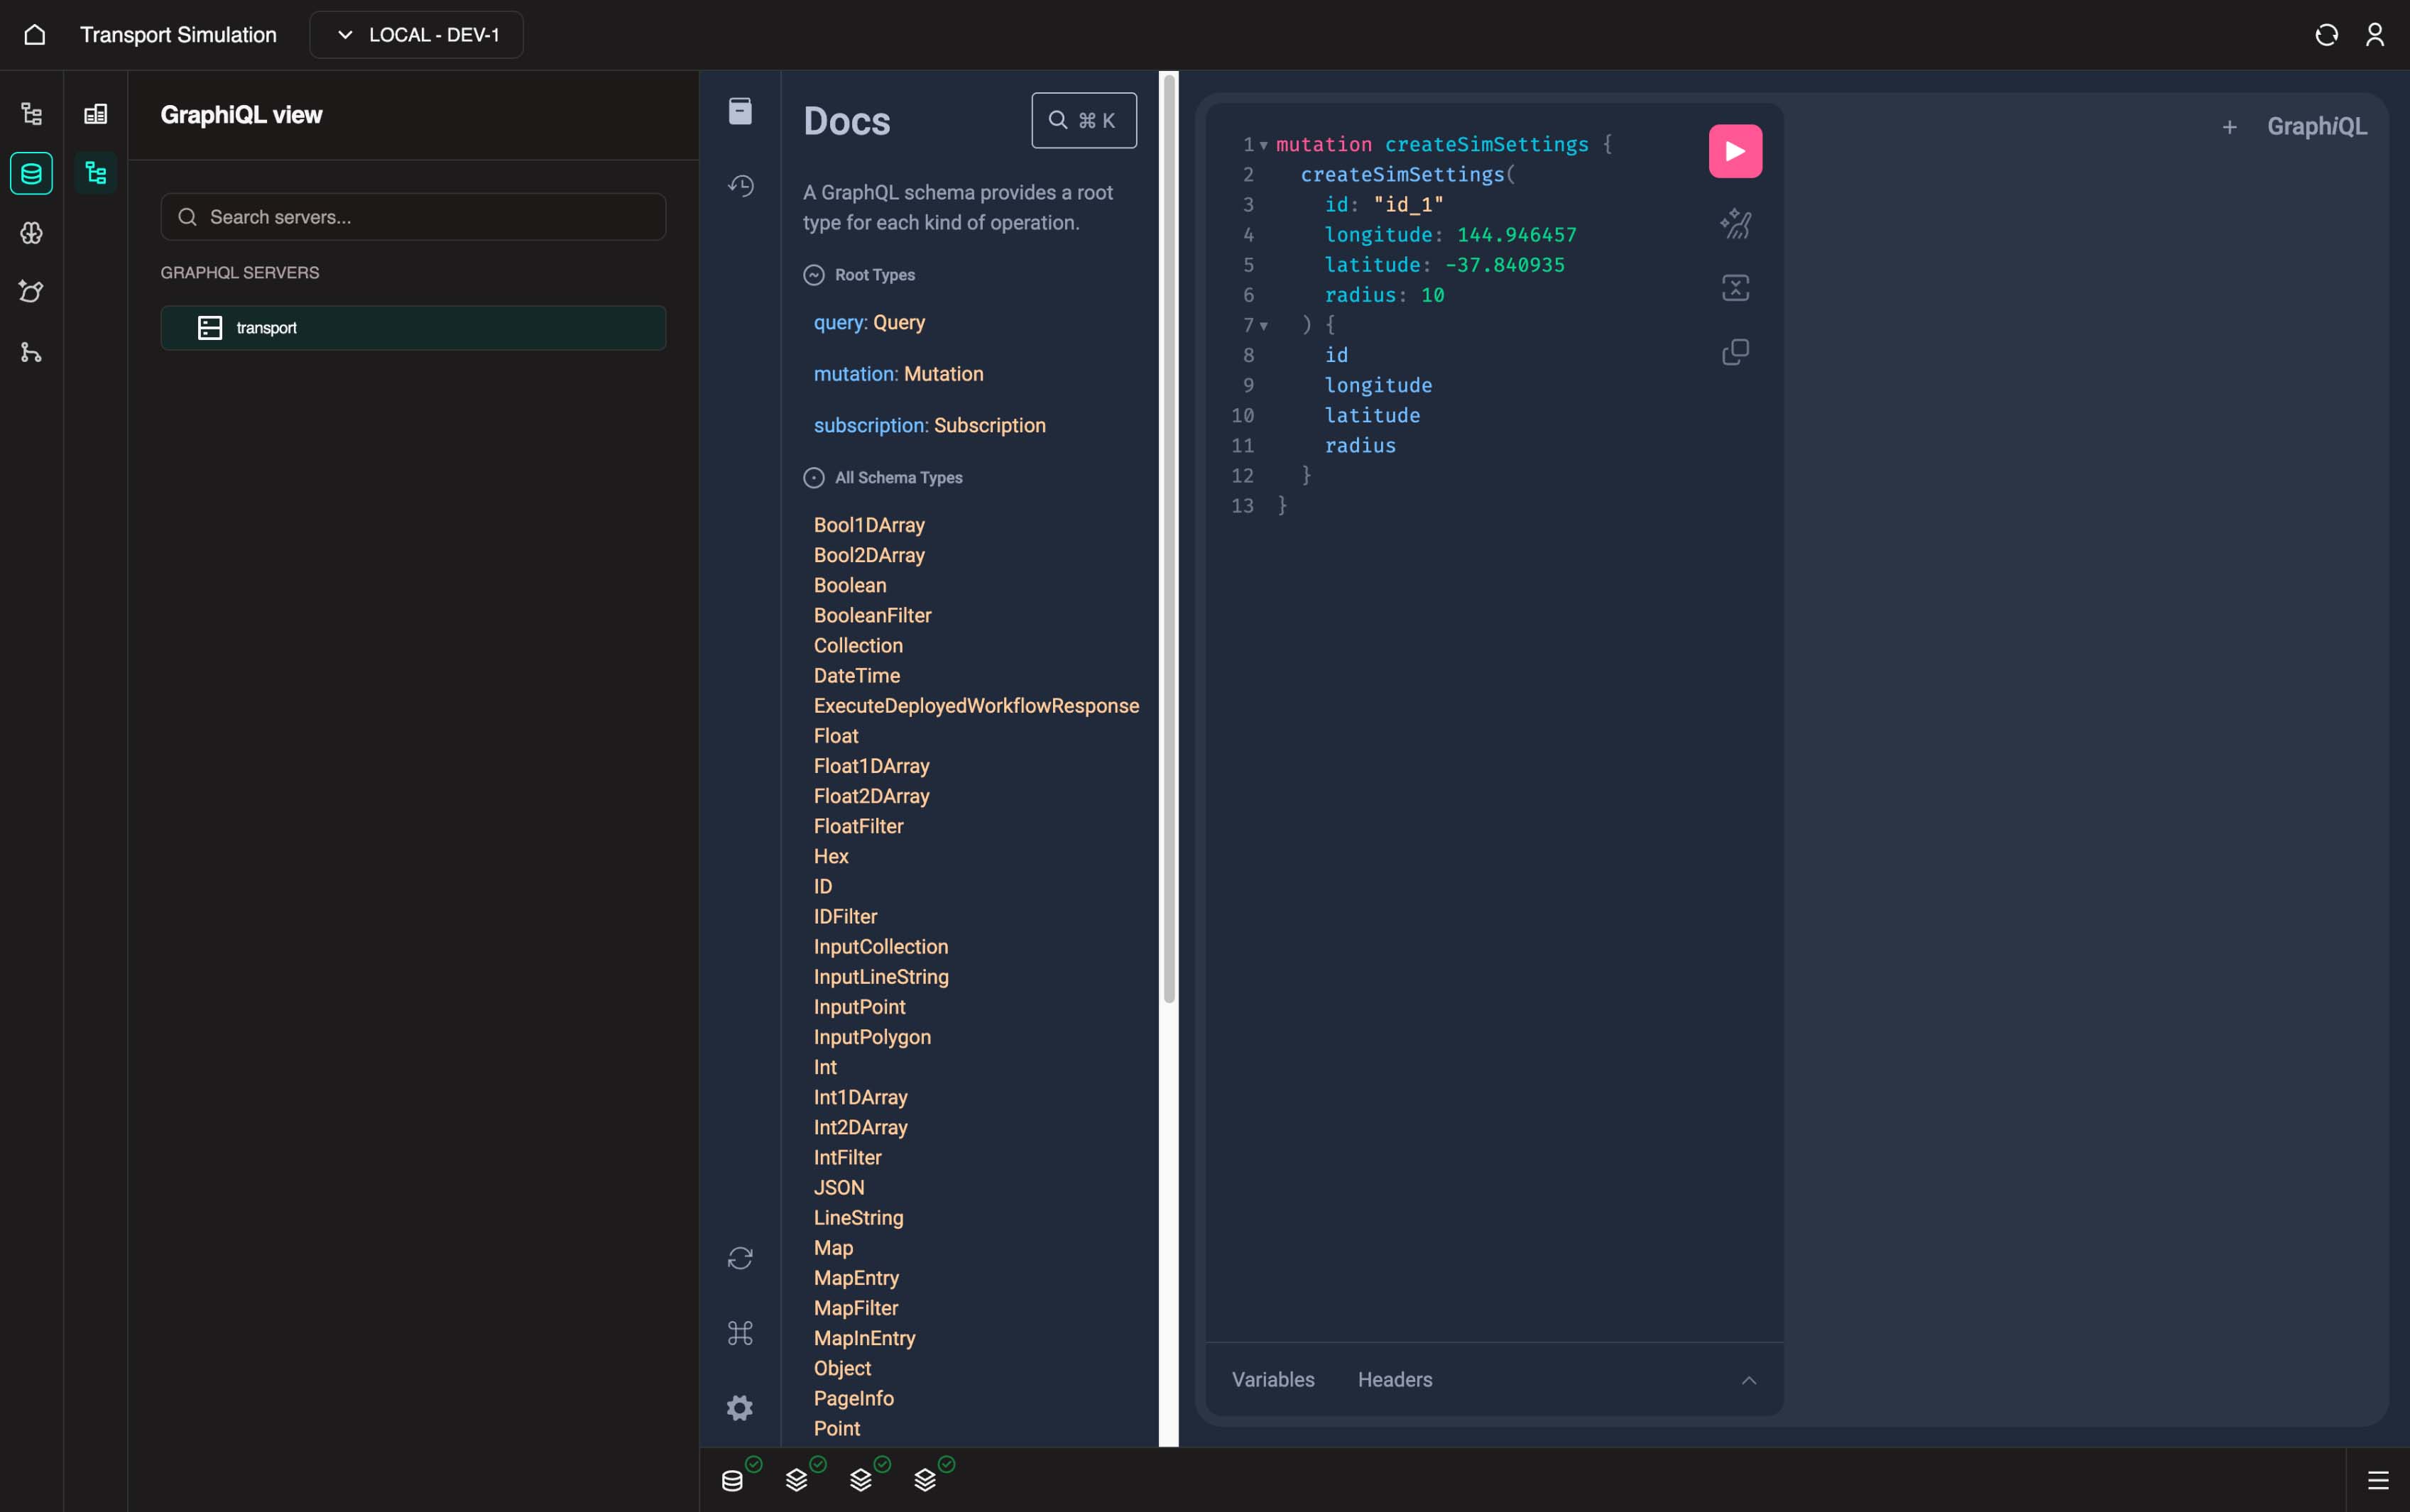Open the Docs search box
2410x1512 pixels.
1084,121
